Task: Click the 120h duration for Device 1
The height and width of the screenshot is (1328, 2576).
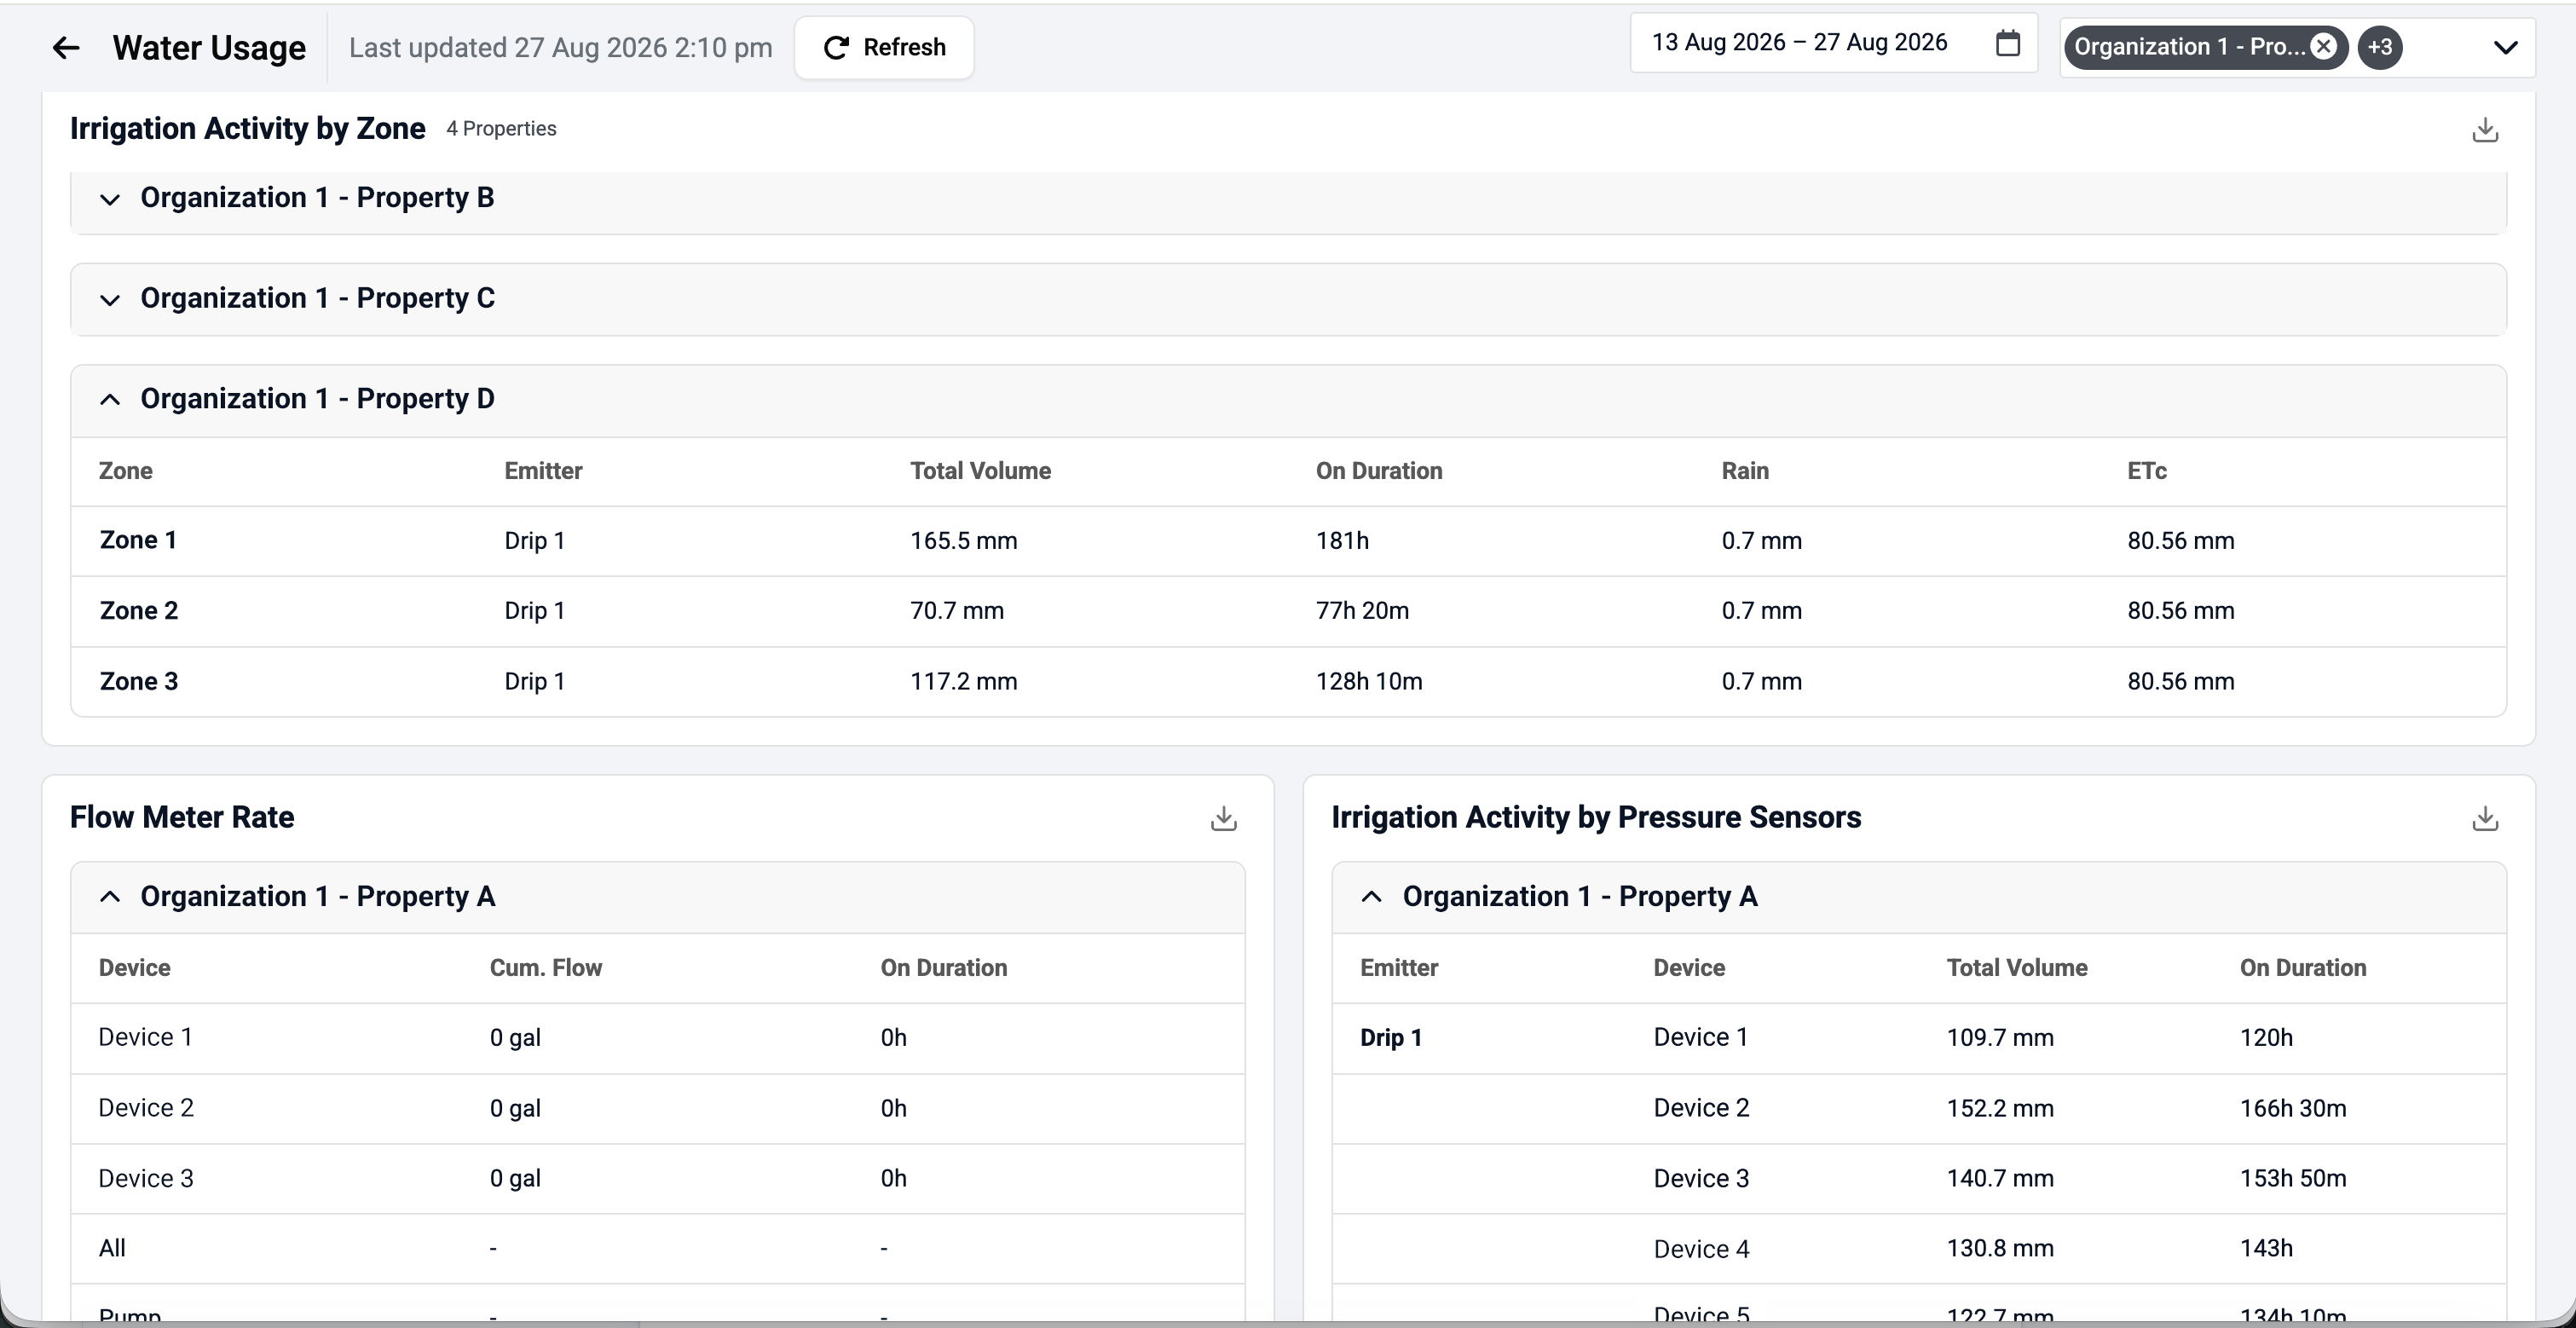Action: tap(2266, 1038)
